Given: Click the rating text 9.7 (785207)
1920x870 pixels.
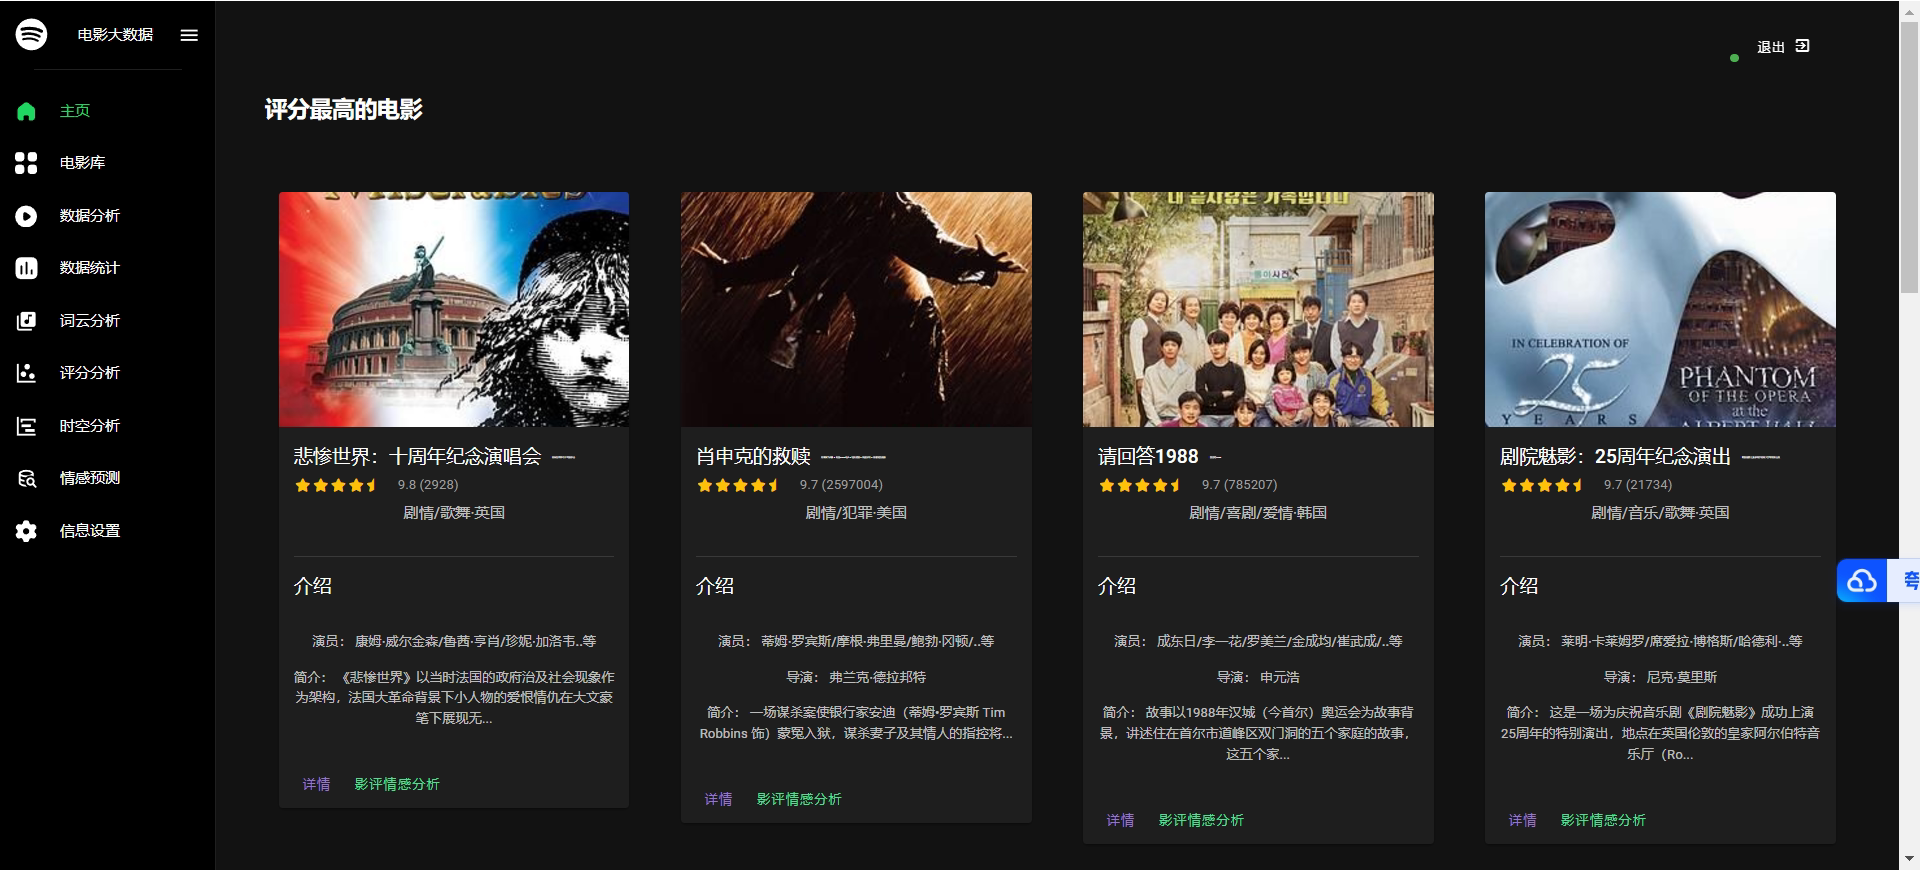Looking at the screenshot, I should click(1239, 485).
